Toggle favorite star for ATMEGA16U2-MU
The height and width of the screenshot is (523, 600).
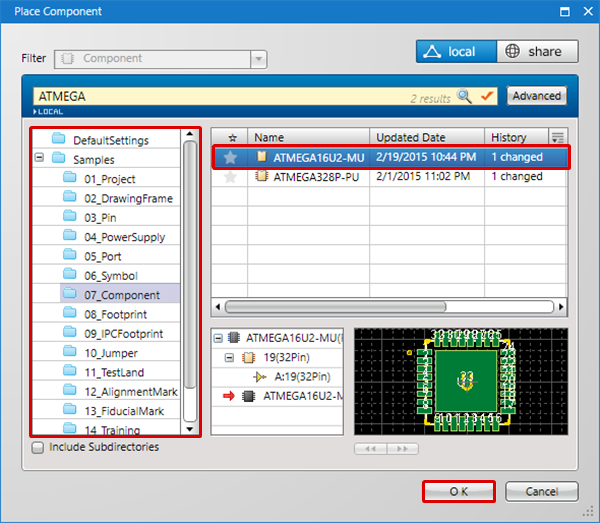[230, 157]
